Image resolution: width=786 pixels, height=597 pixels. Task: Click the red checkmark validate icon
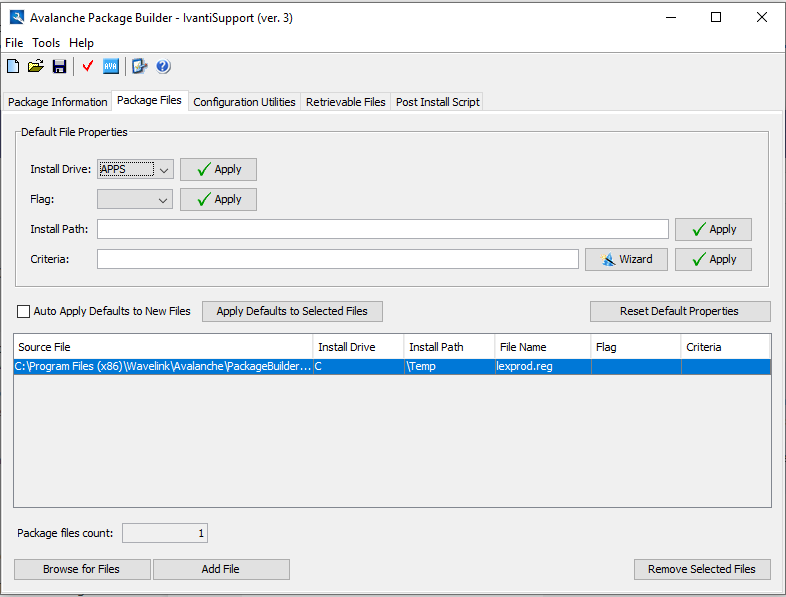(x=88, y=66)
